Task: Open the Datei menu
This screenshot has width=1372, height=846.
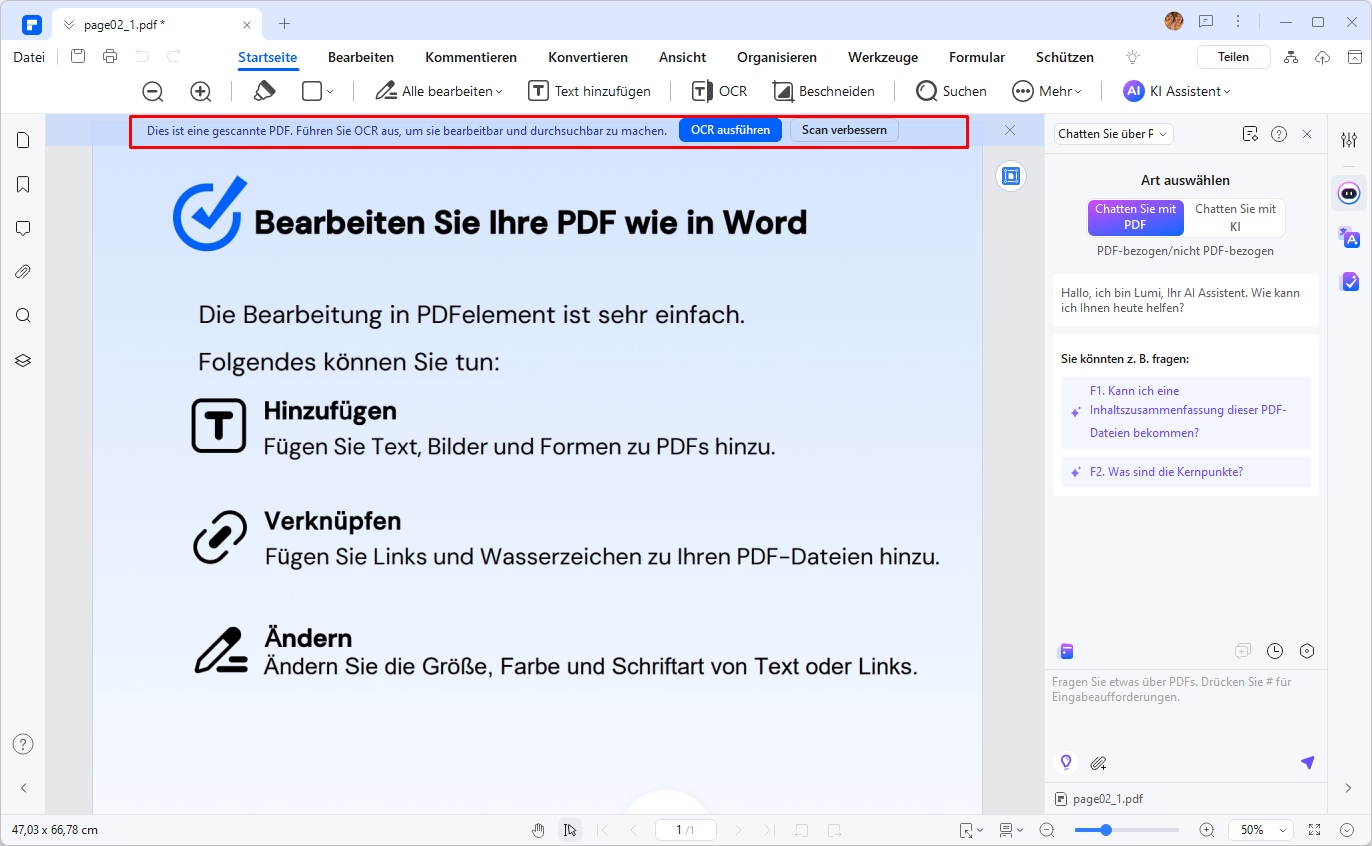Action: (x=29, y=57)
